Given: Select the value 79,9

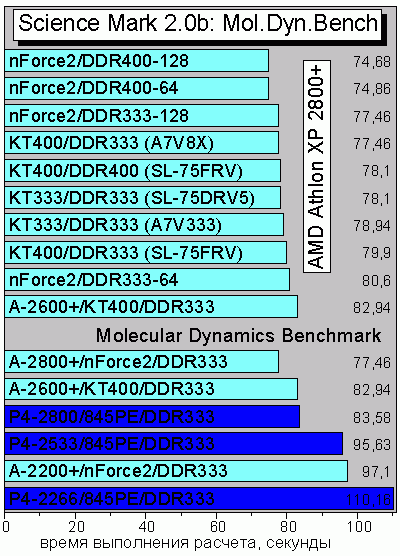Looking at the screenshot, I should pos(376,253).
